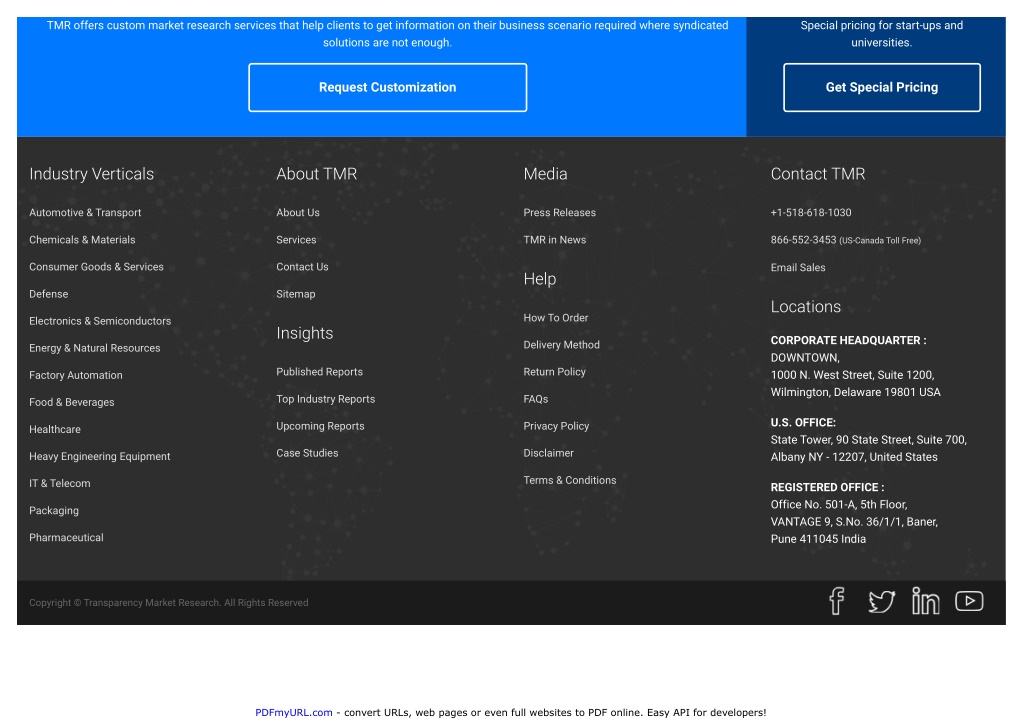The width and height of the screenshot is (1024, 723).
Task: Open Case Studies link
Action: (x=307, y=453)
